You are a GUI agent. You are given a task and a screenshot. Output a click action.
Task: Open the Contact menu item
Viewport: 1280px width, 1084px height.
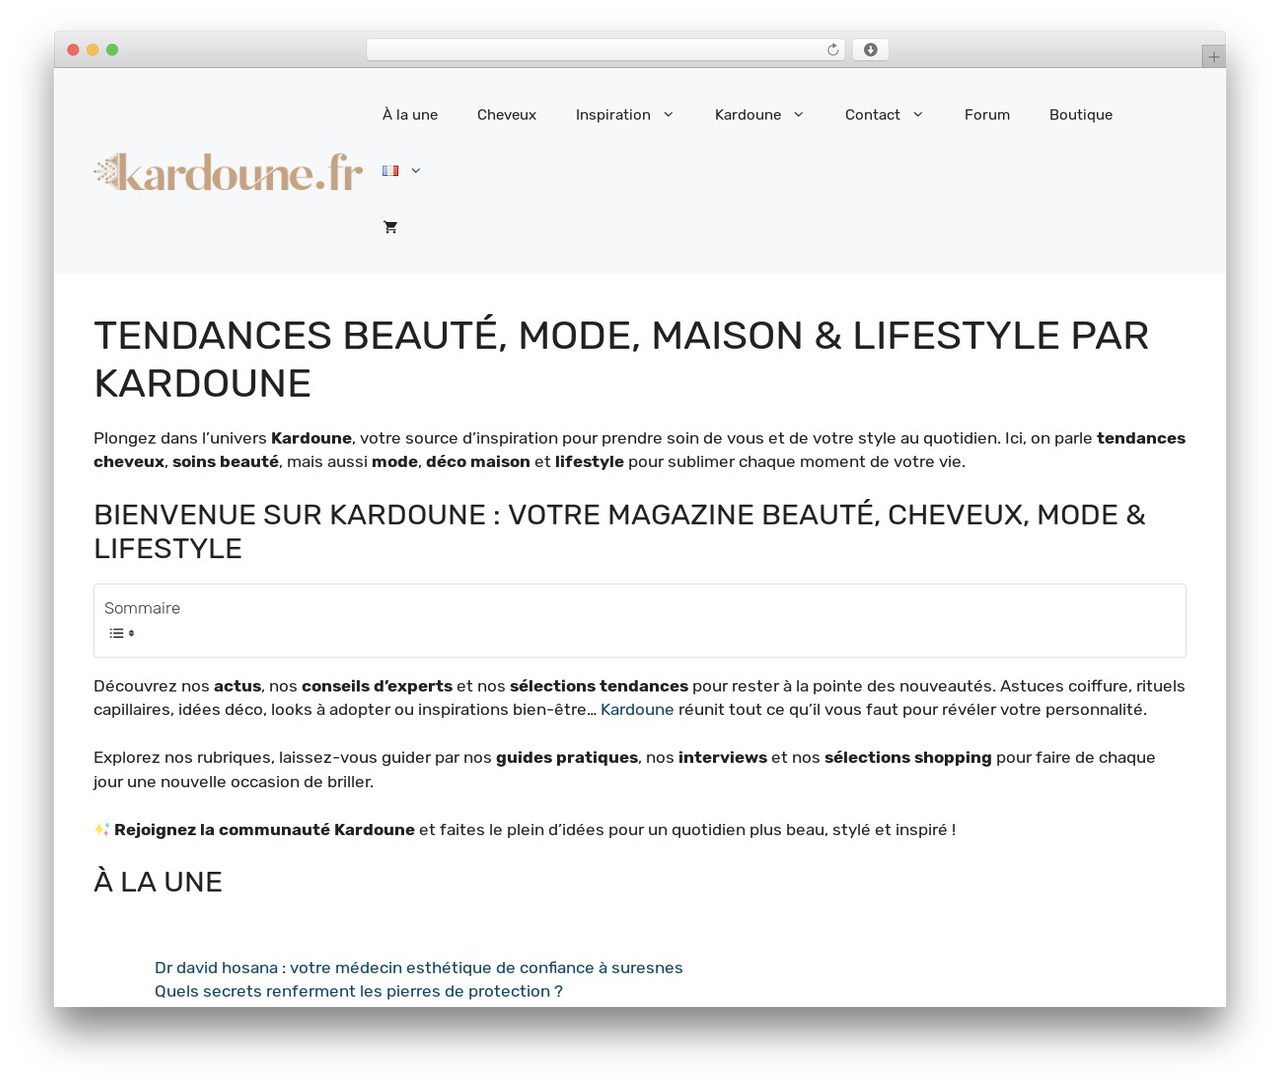pyautogui.click(x=872, y=115)
